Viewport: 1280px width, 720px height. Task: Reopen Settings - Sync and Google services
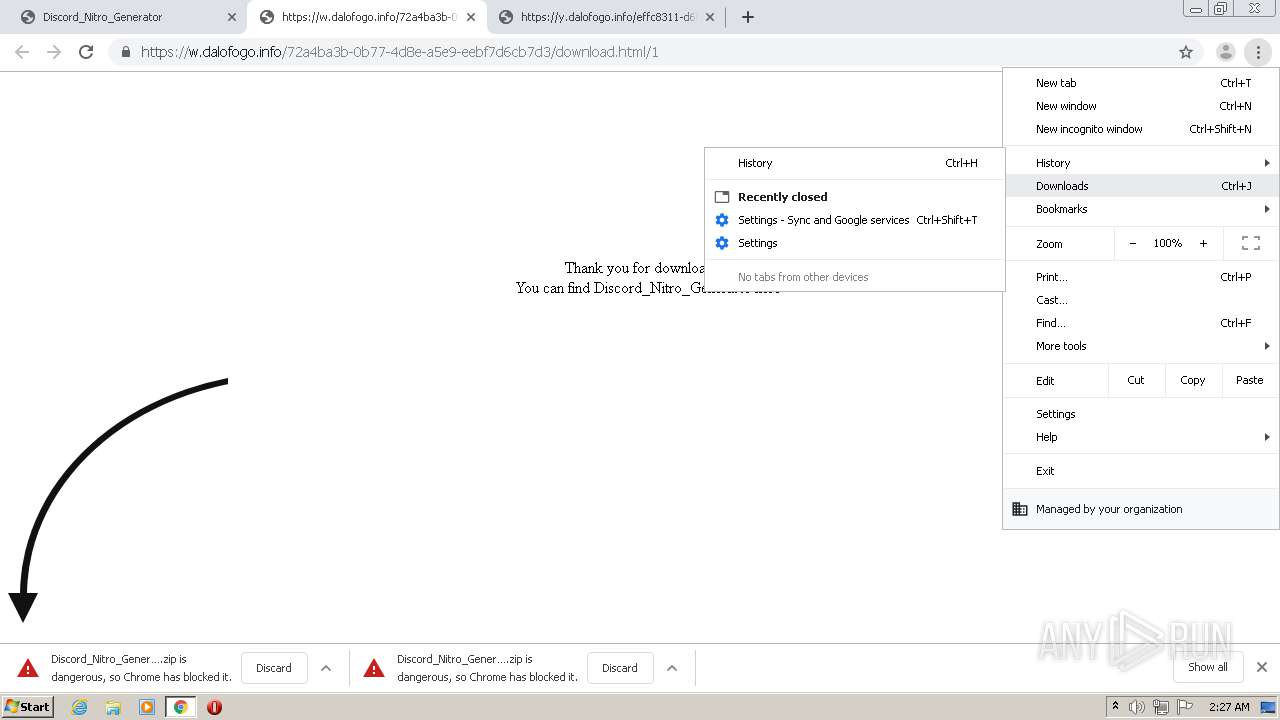coord(855,220)
